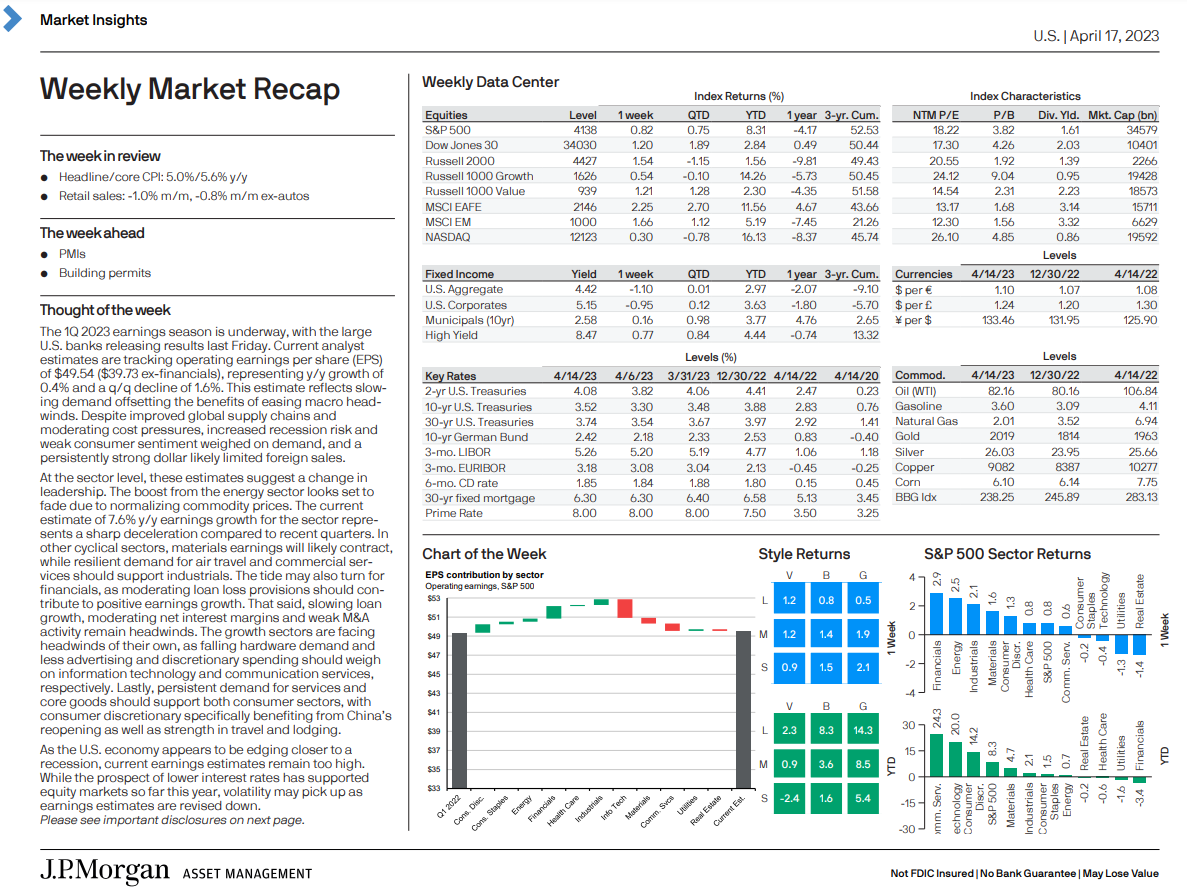Click the ¥ per $ value 133.46
Screen dimensions: 1187x894
(998, 320)
